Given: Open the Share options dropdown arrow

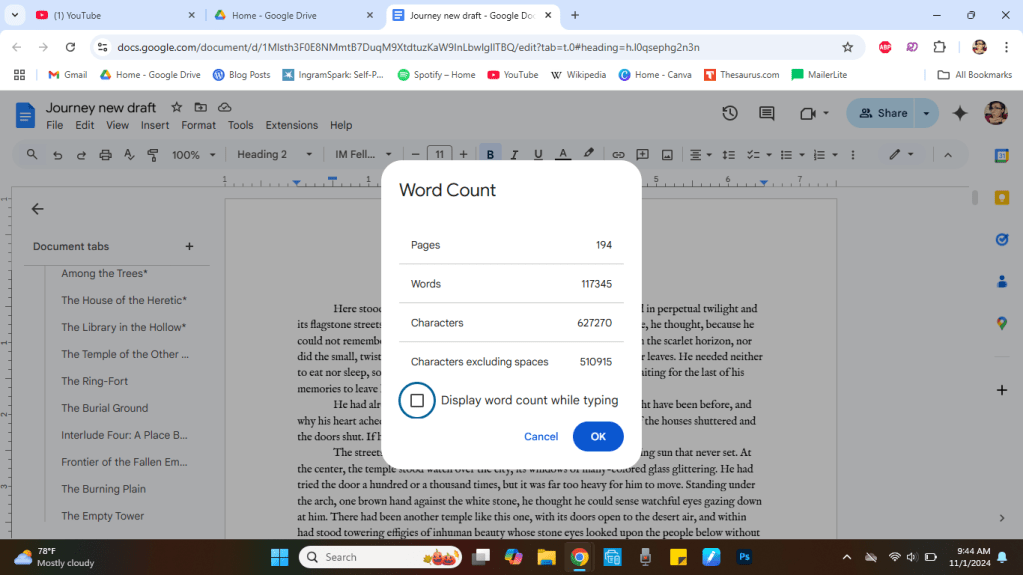Looking at the screenshot, I should [x=927, y=113].
